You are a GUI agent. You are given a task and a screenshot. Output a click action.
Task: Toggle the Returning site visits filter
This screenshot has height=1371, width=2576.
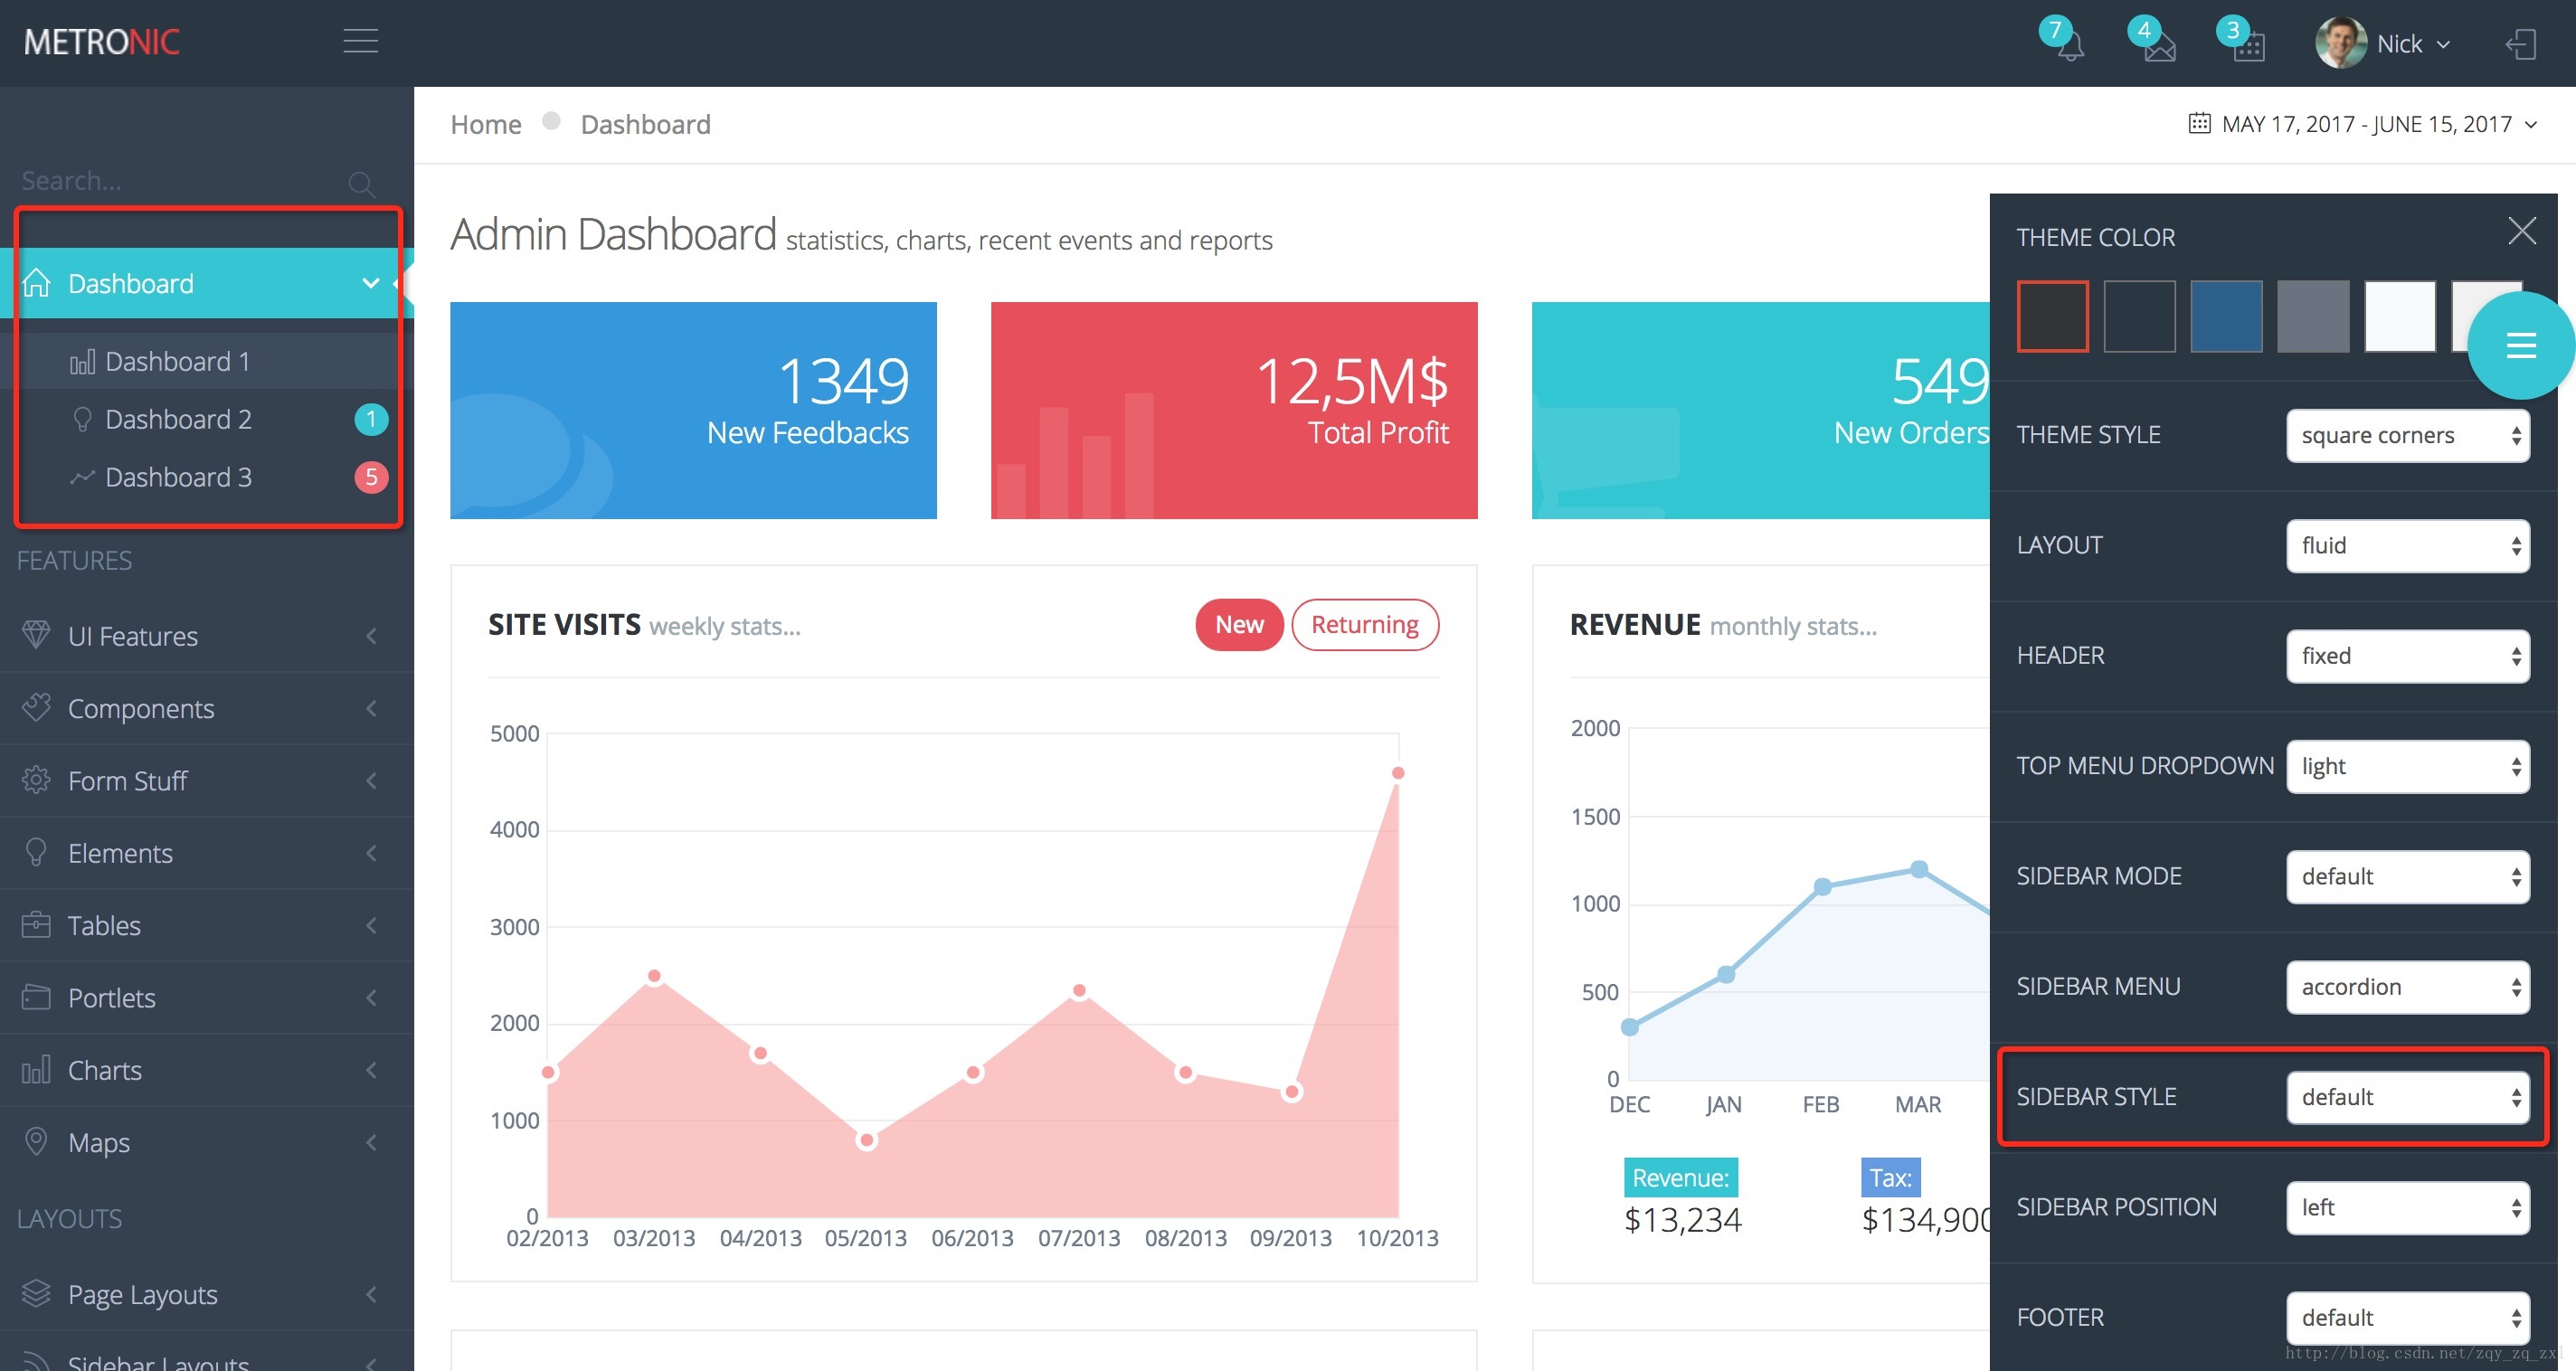point(1364,625)
